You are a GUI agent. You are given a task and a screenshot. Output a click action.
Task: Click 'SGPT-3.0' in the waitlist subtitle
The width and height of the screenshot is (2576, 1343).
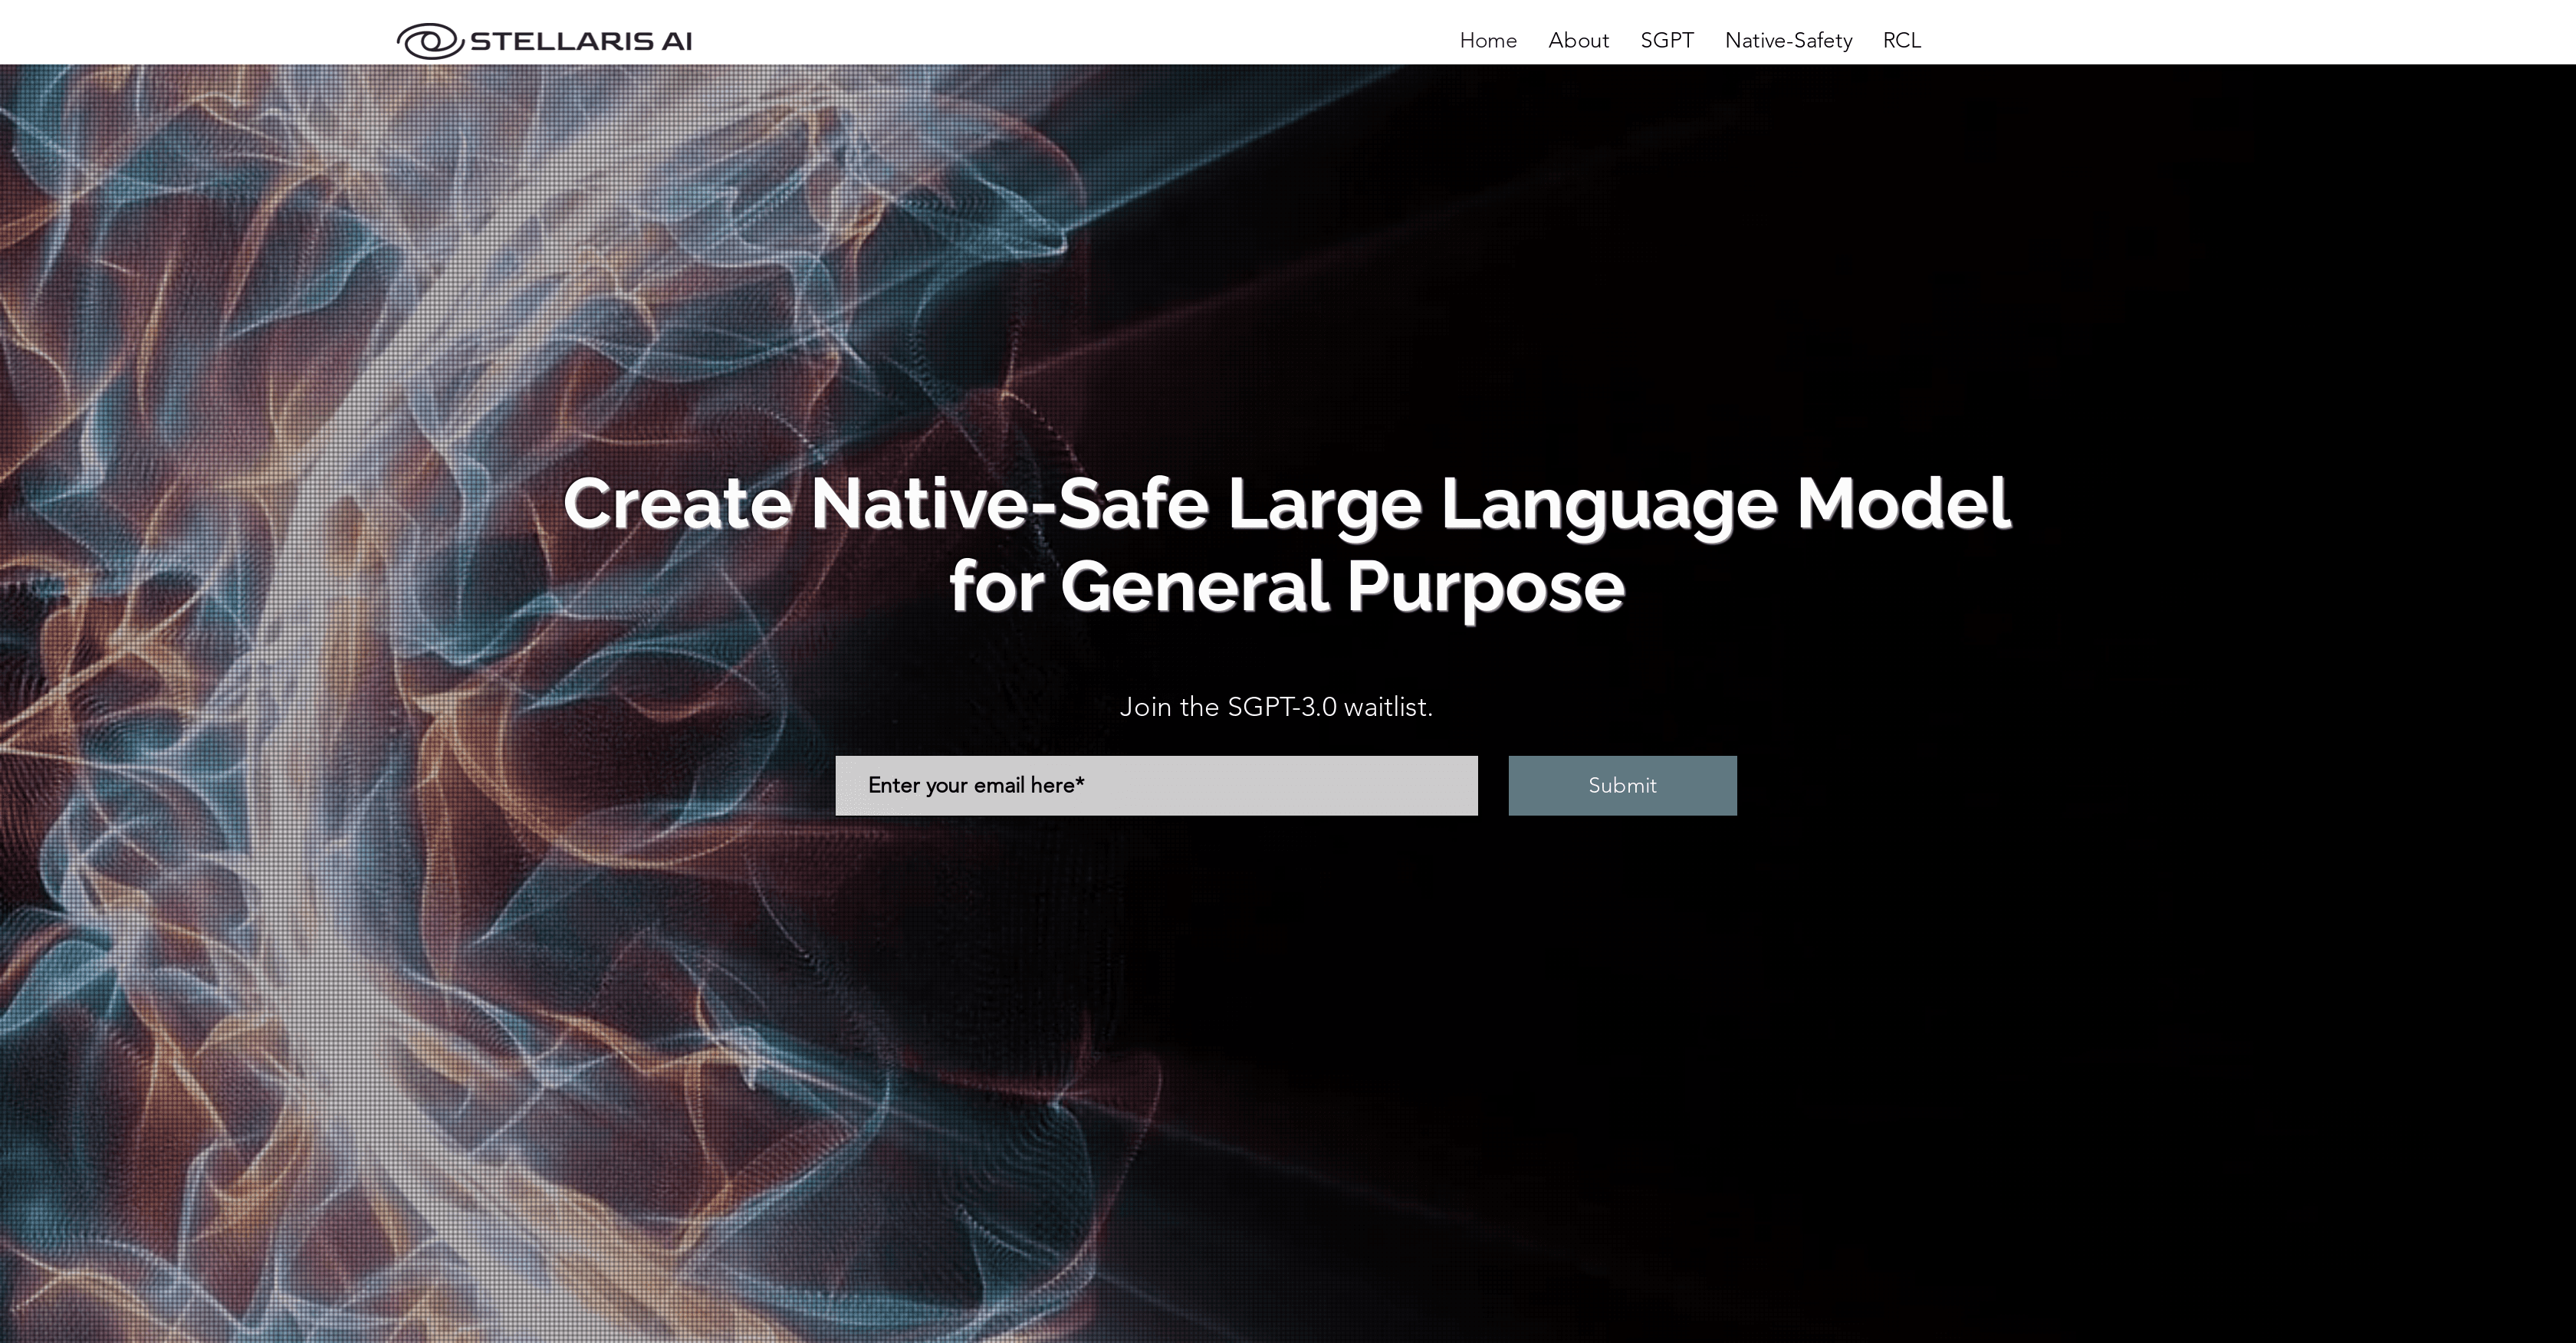(1281, 707)
